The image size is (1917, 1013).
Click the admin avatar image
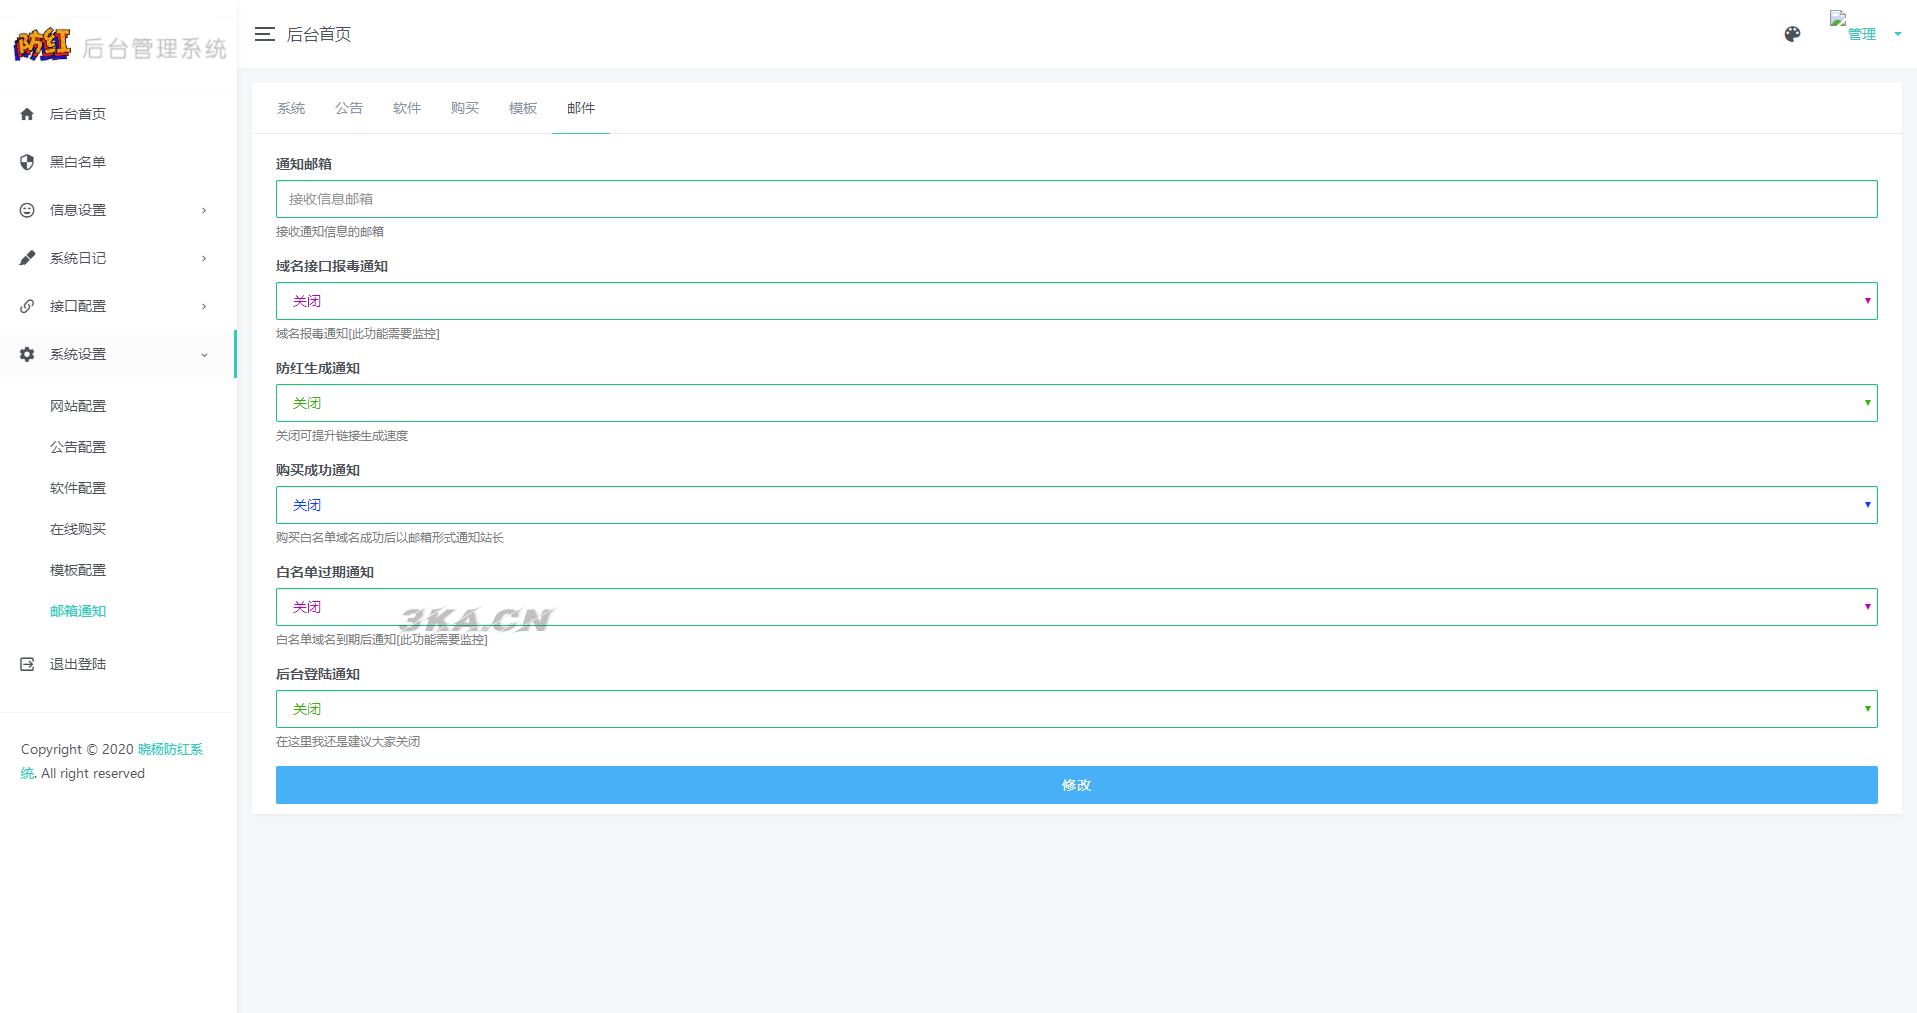[1838, 18]
